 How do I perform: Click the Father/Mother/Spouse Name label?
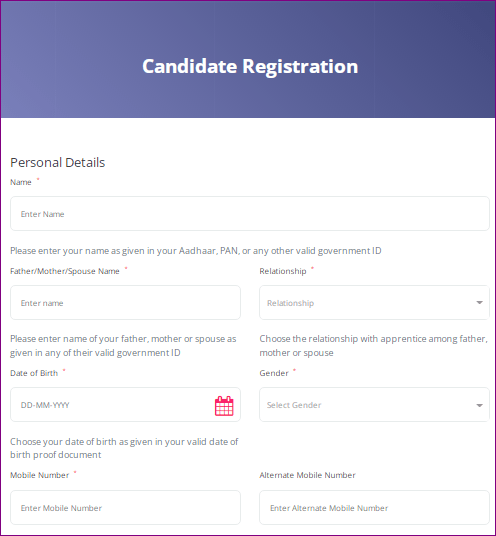coord(65,271)
